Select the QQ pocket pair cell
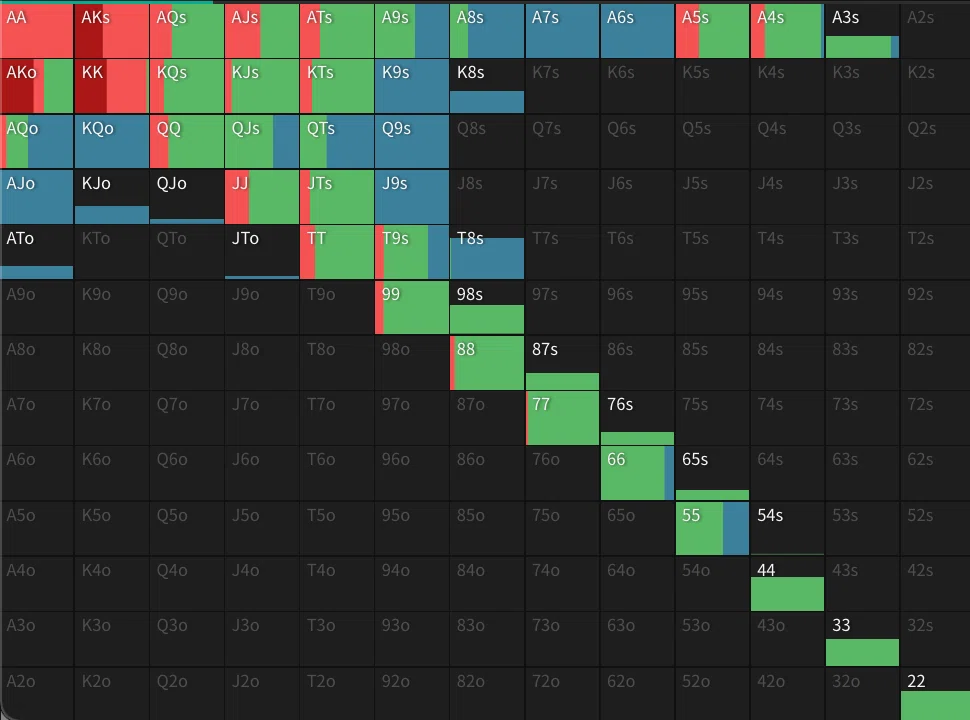970x720 pixels. pos(187,142)
